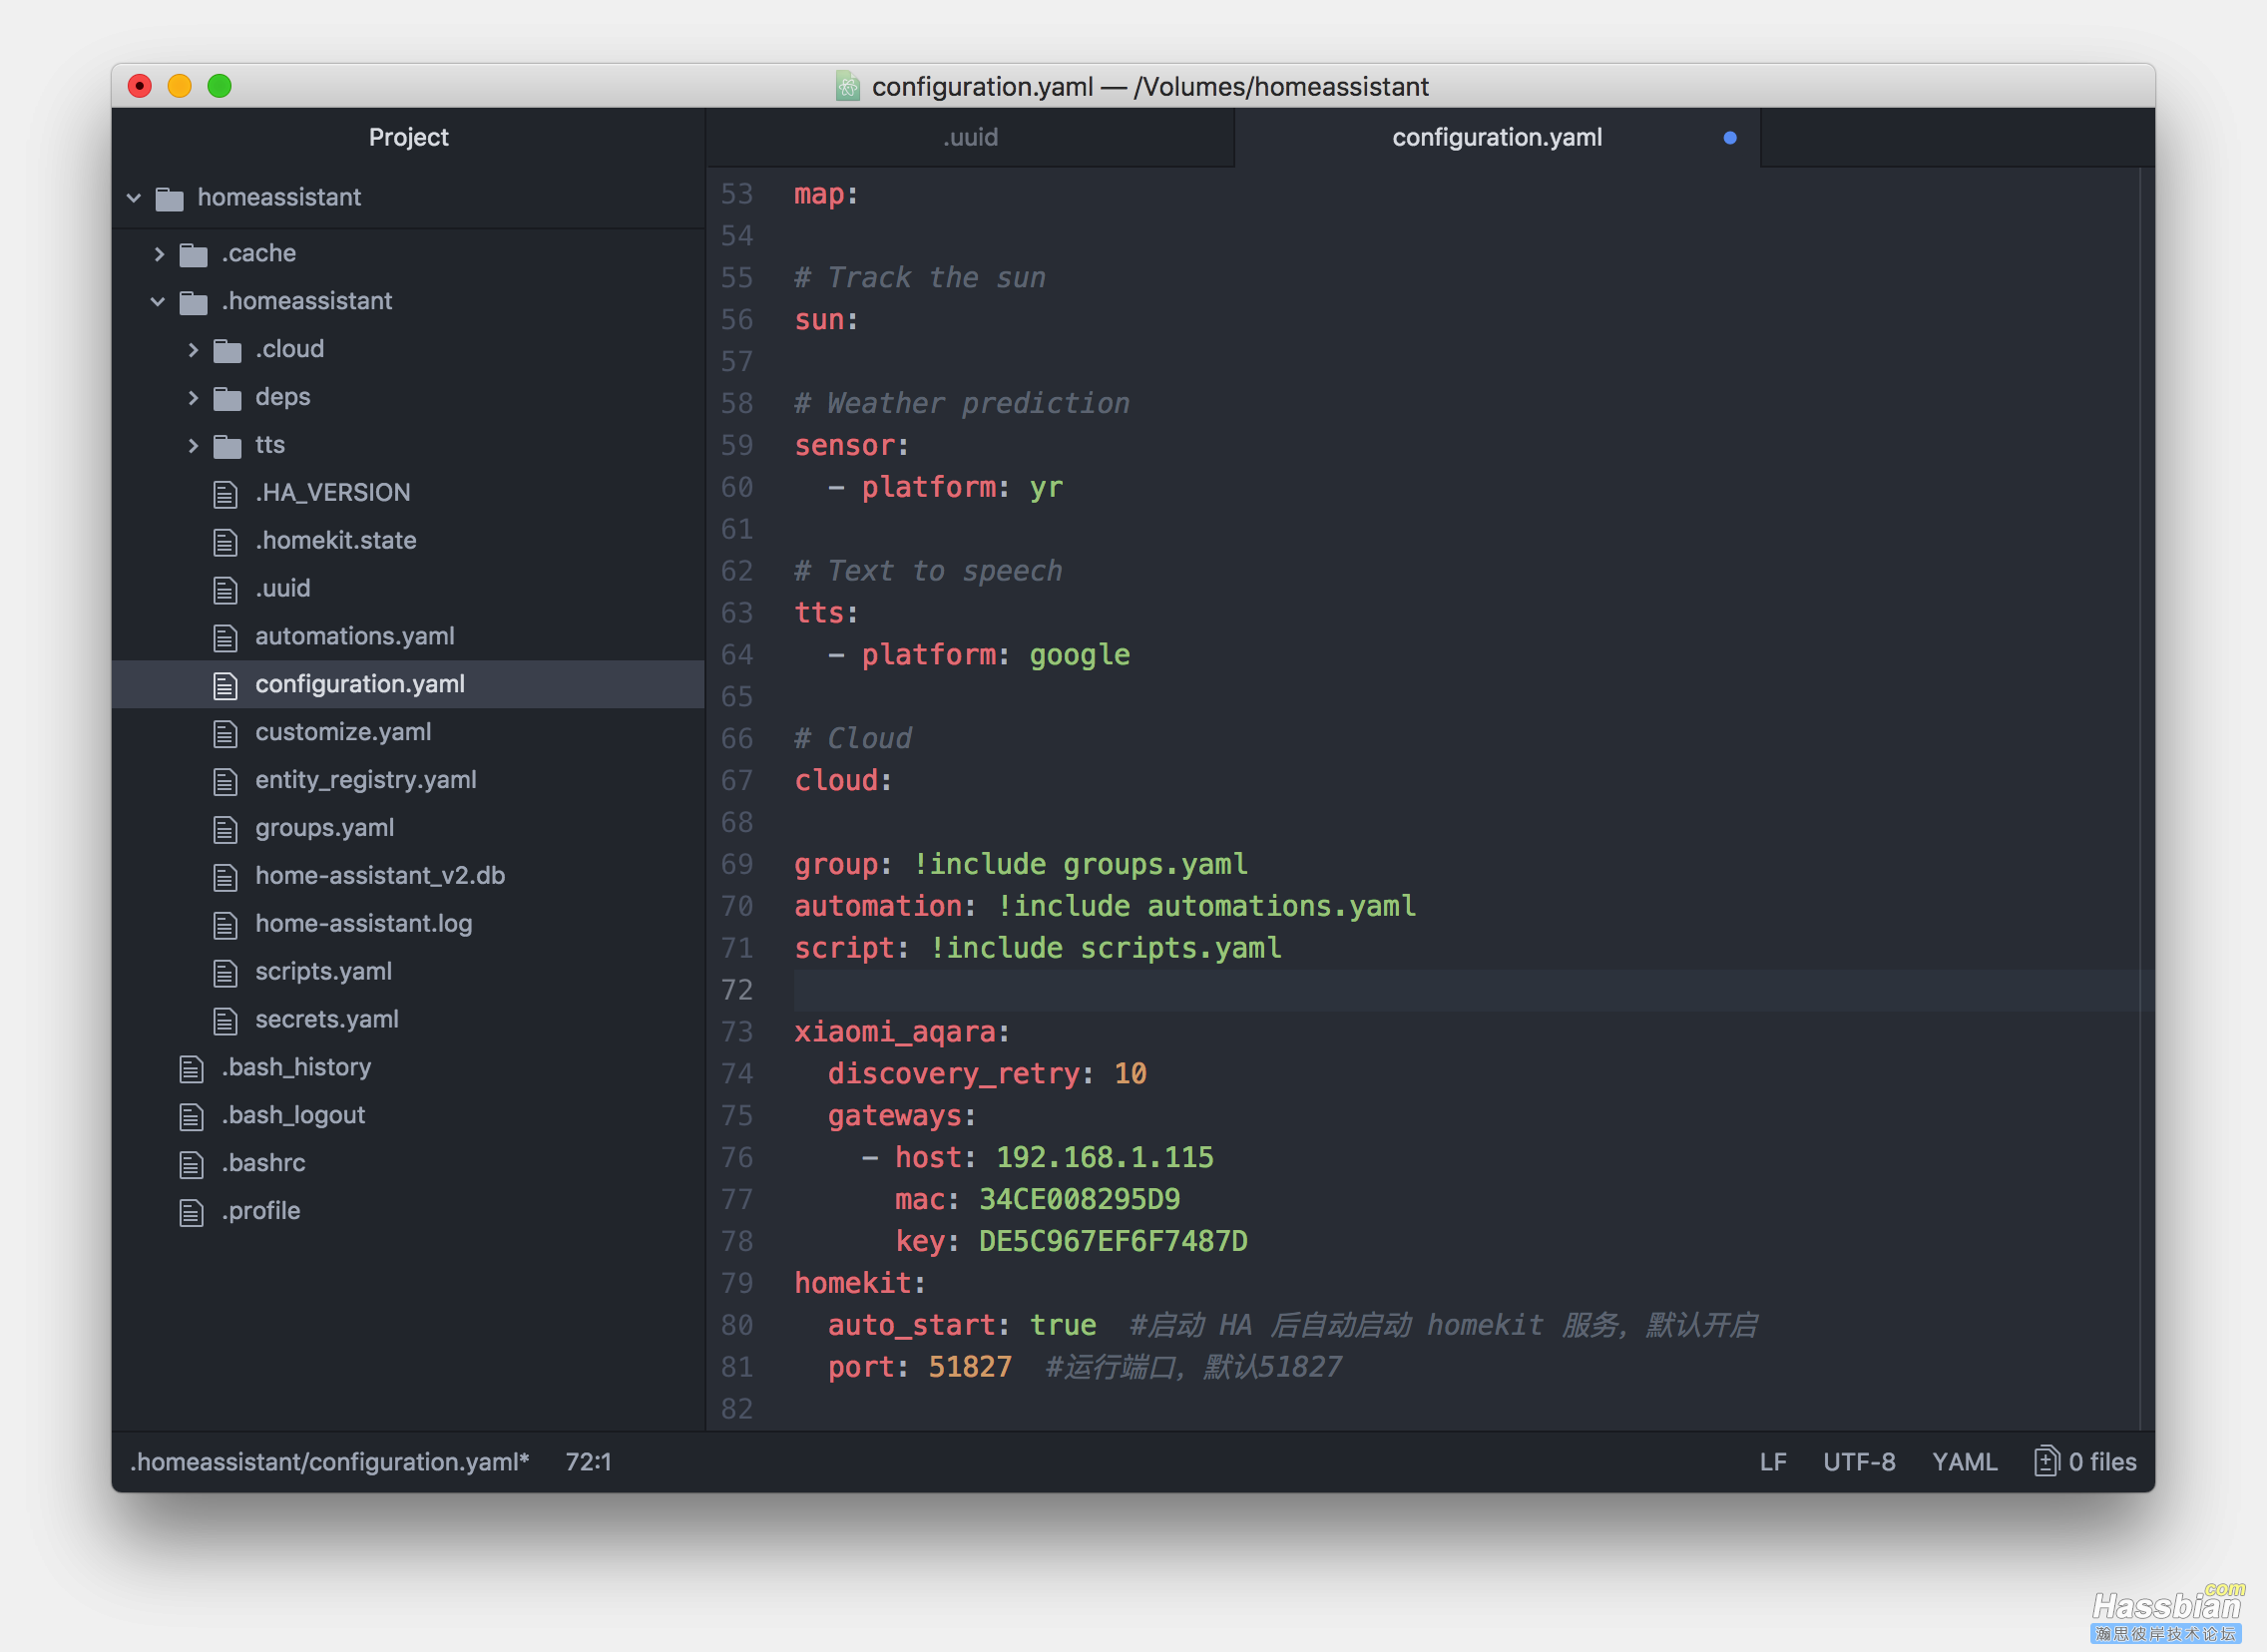Expand the tts folder chevron
The height and width of the screenshot is (1652, 2267).
coord(193,446)
